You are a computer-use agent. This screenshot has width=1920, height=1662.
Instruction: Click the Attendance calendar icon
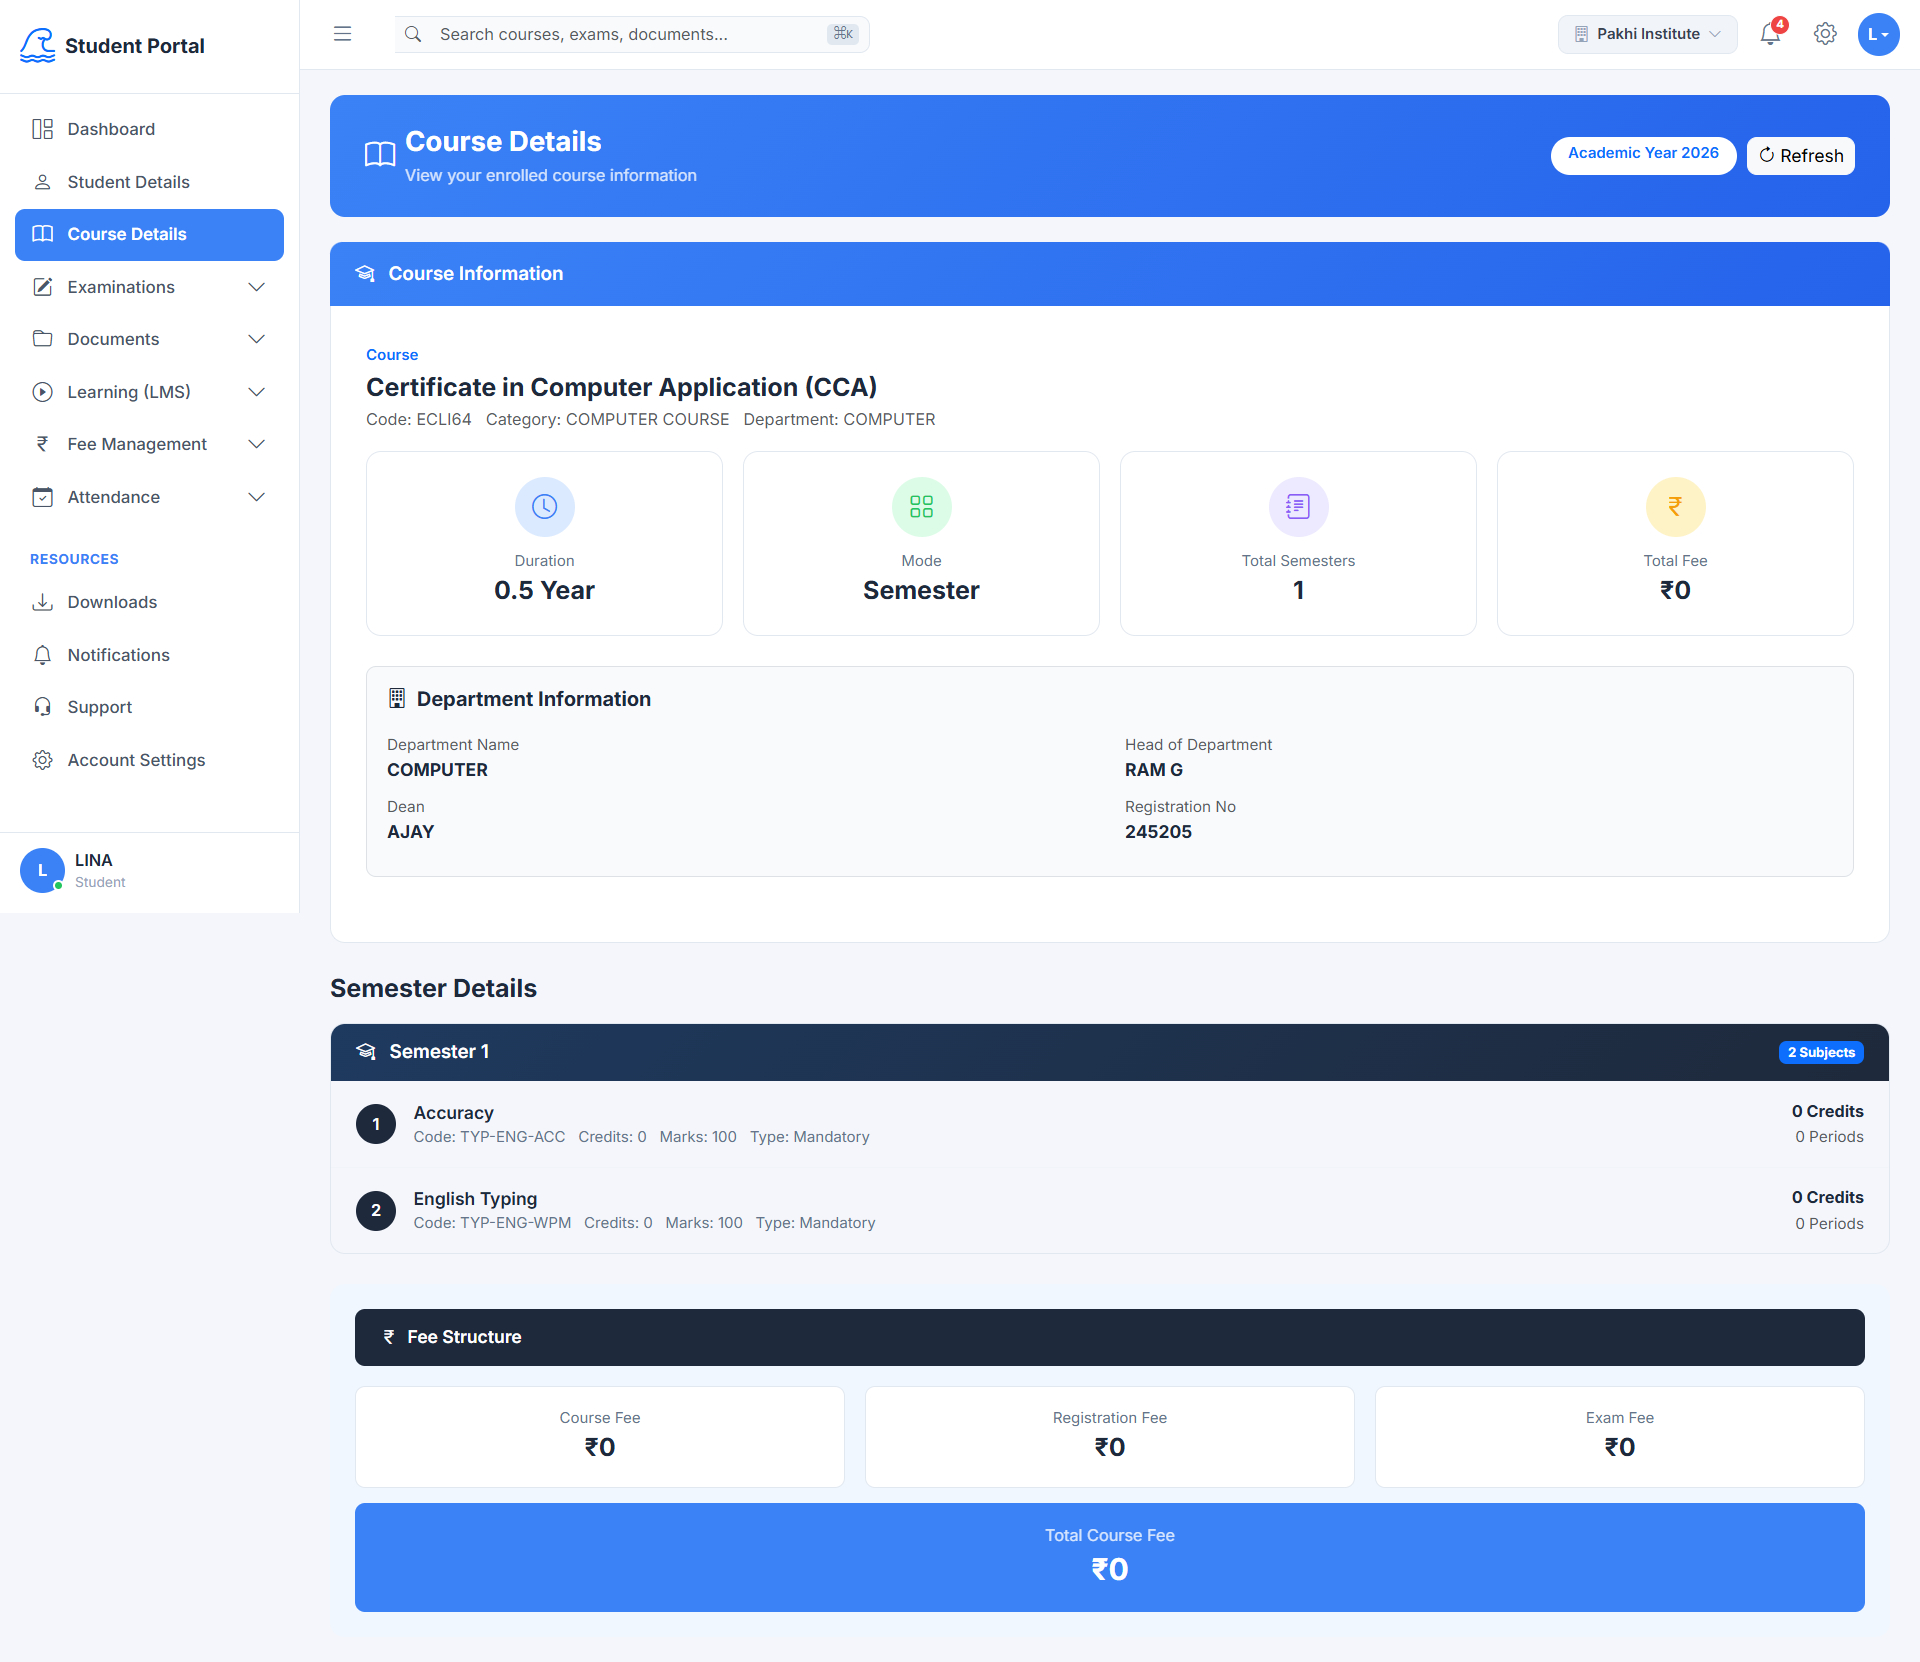point(42,497)
